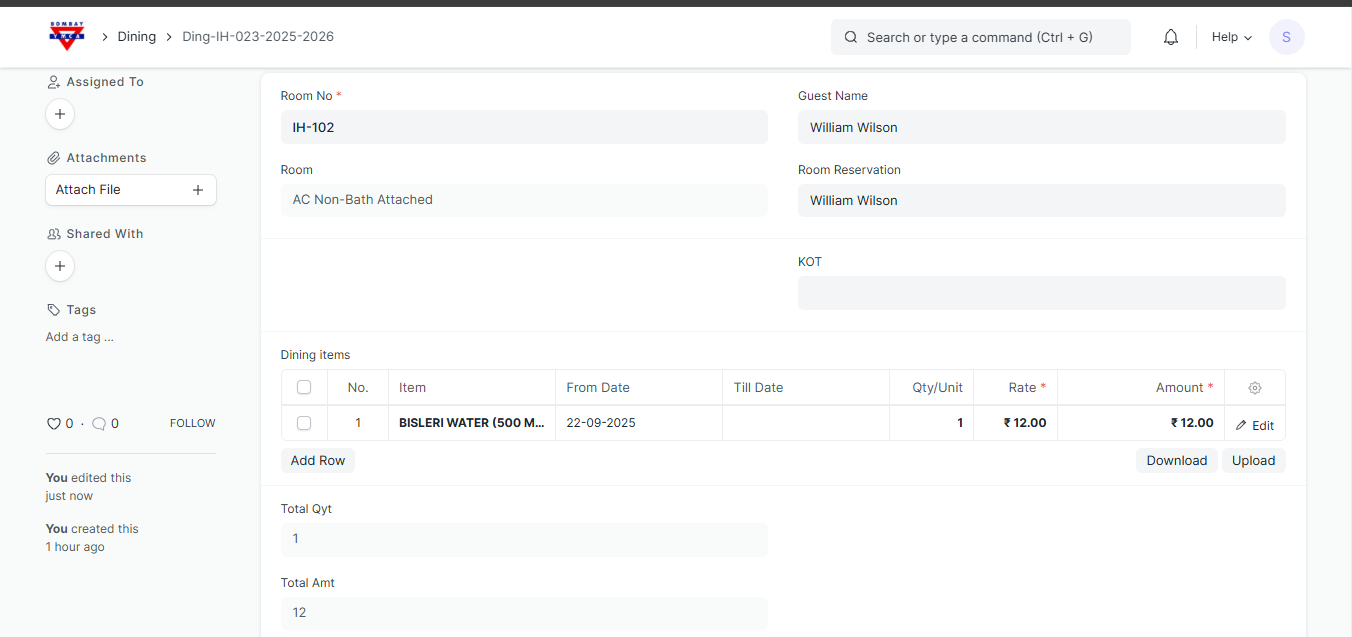Add an assignee with the plus icon

(x=60, y=114)
